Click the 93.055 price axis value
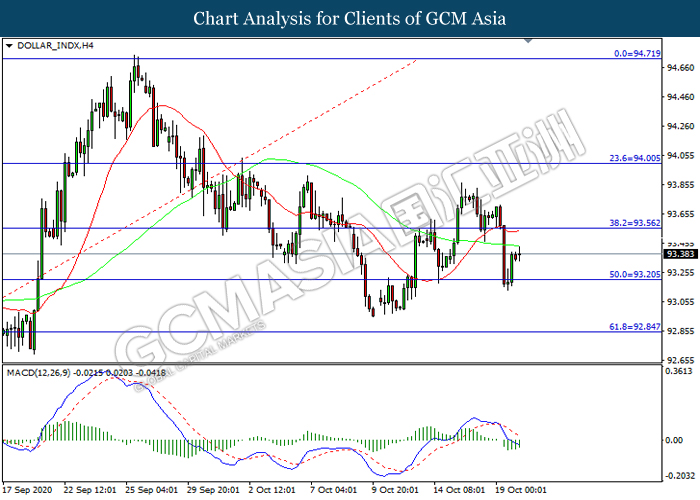Viewport: 700px width, 500px height. 680,302
